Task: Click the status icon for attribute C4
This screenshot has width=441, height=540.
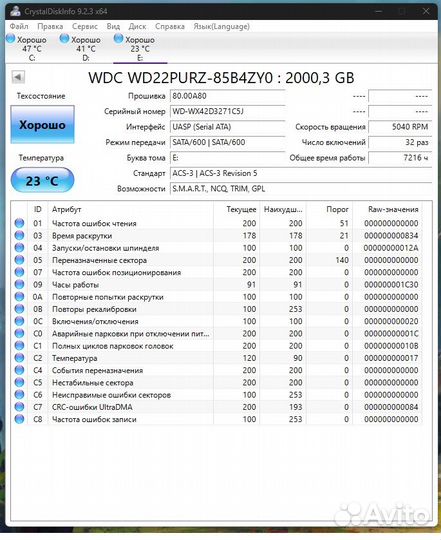Action: 19,370
